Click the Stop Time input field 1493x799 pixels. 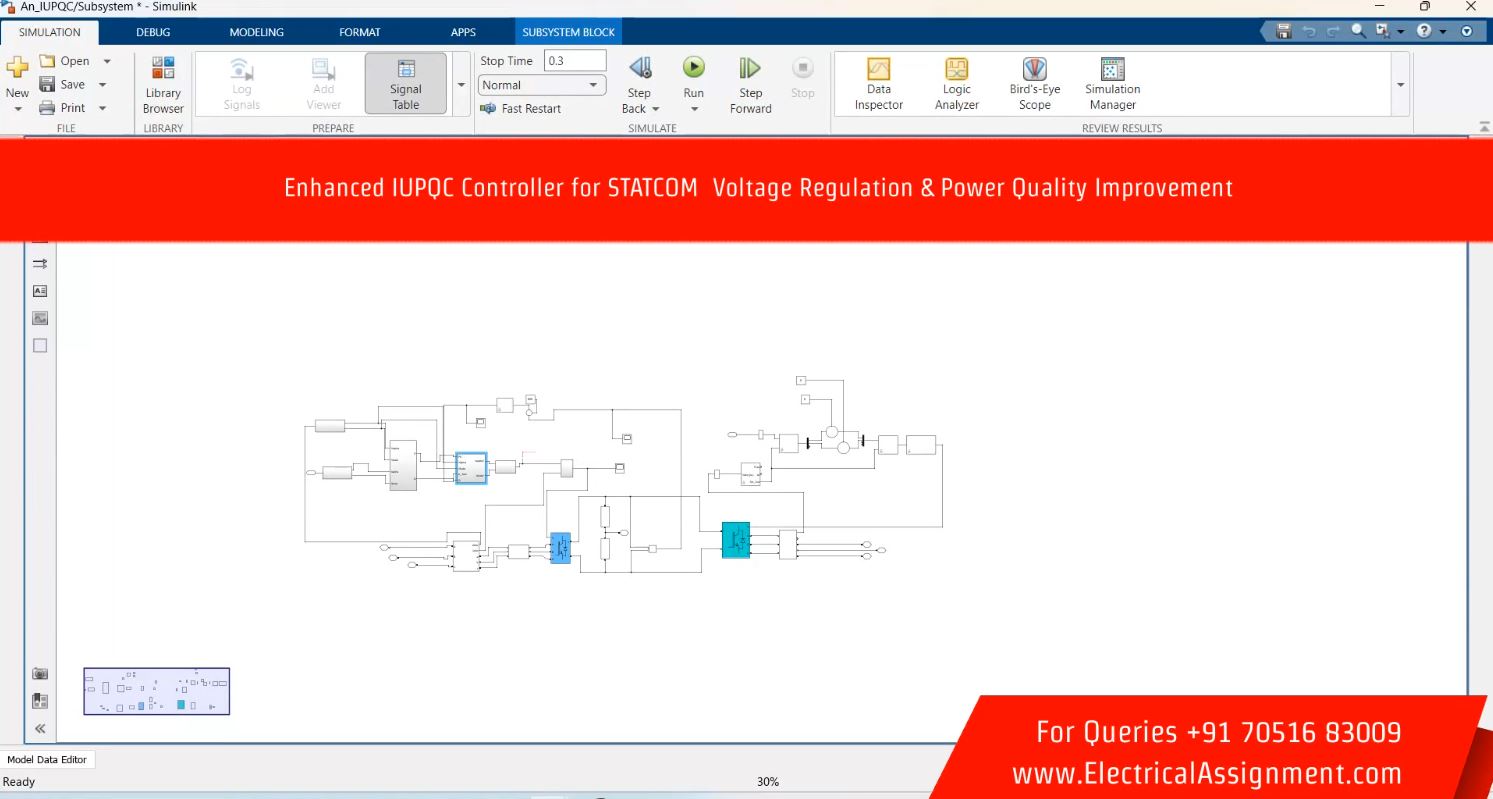pos(575,61)
